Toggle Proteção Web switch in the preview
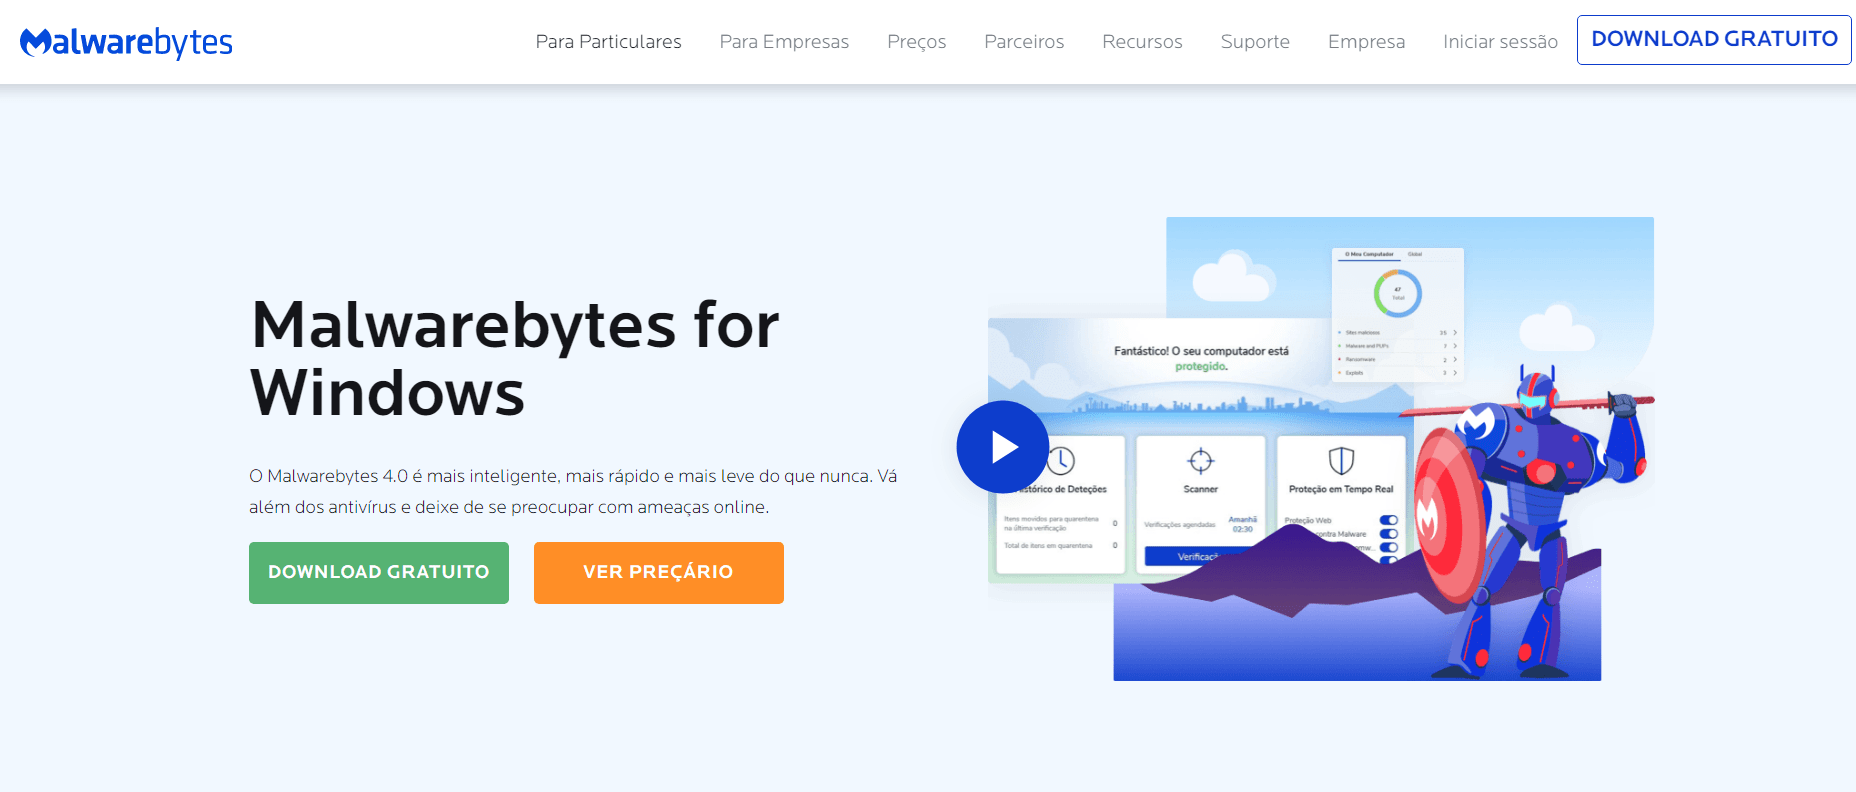Image resolution: width=1856 pixels, height=792 pixels. click(x=1388, y=520)
